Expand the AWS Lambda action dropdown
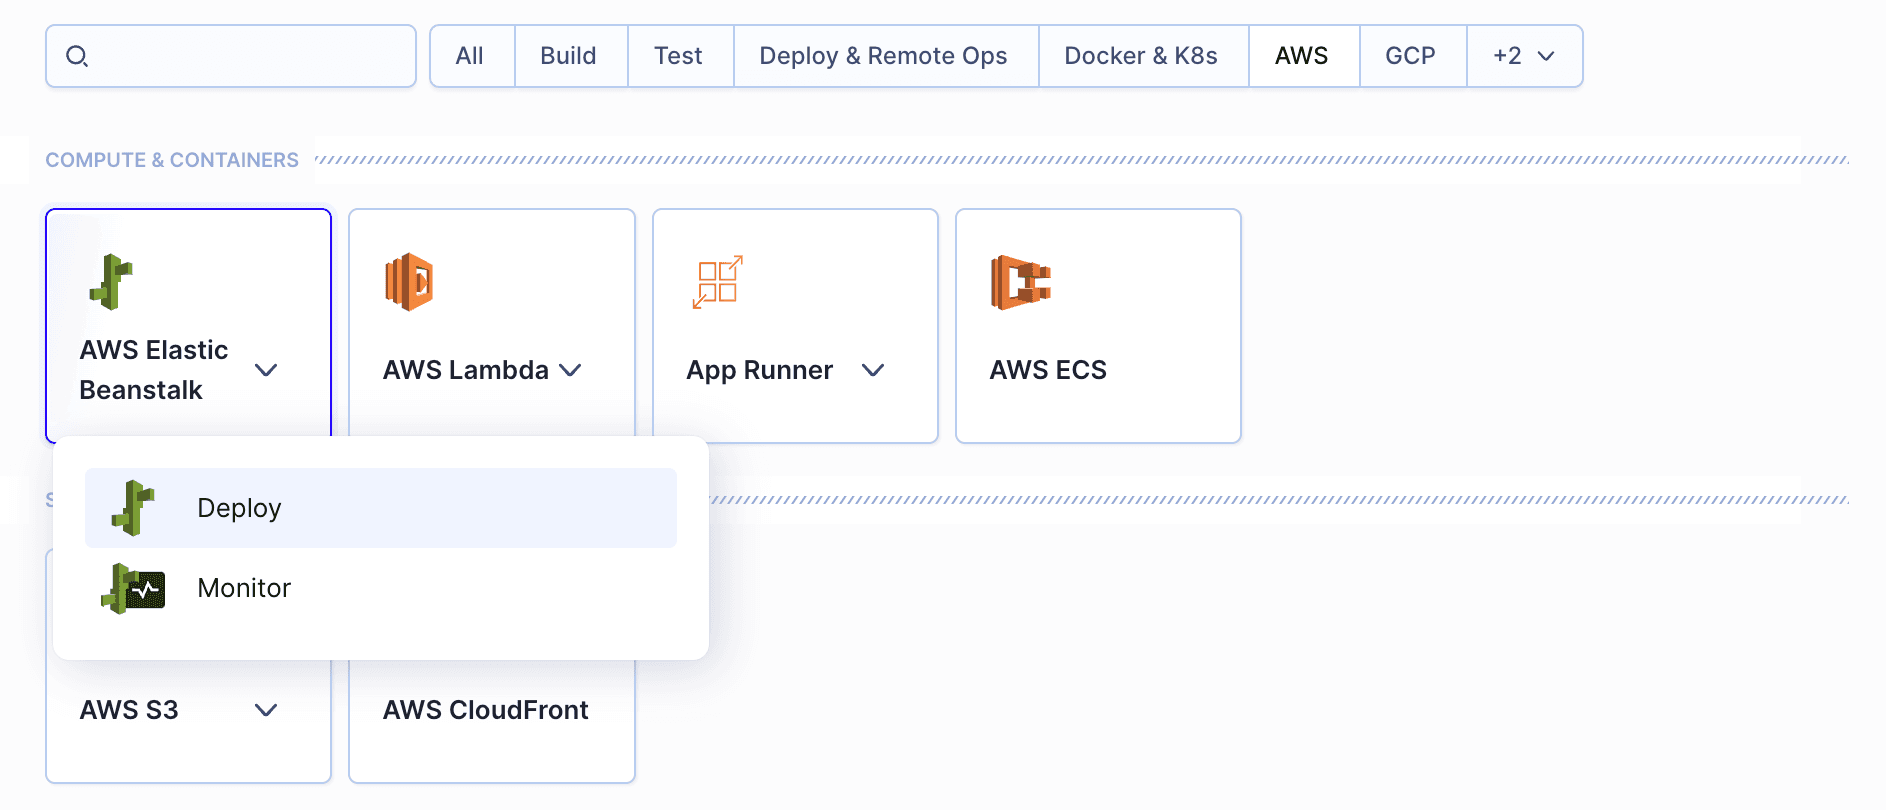The width and height of the screenshot is (1886, 810). [x=570, y=370]
